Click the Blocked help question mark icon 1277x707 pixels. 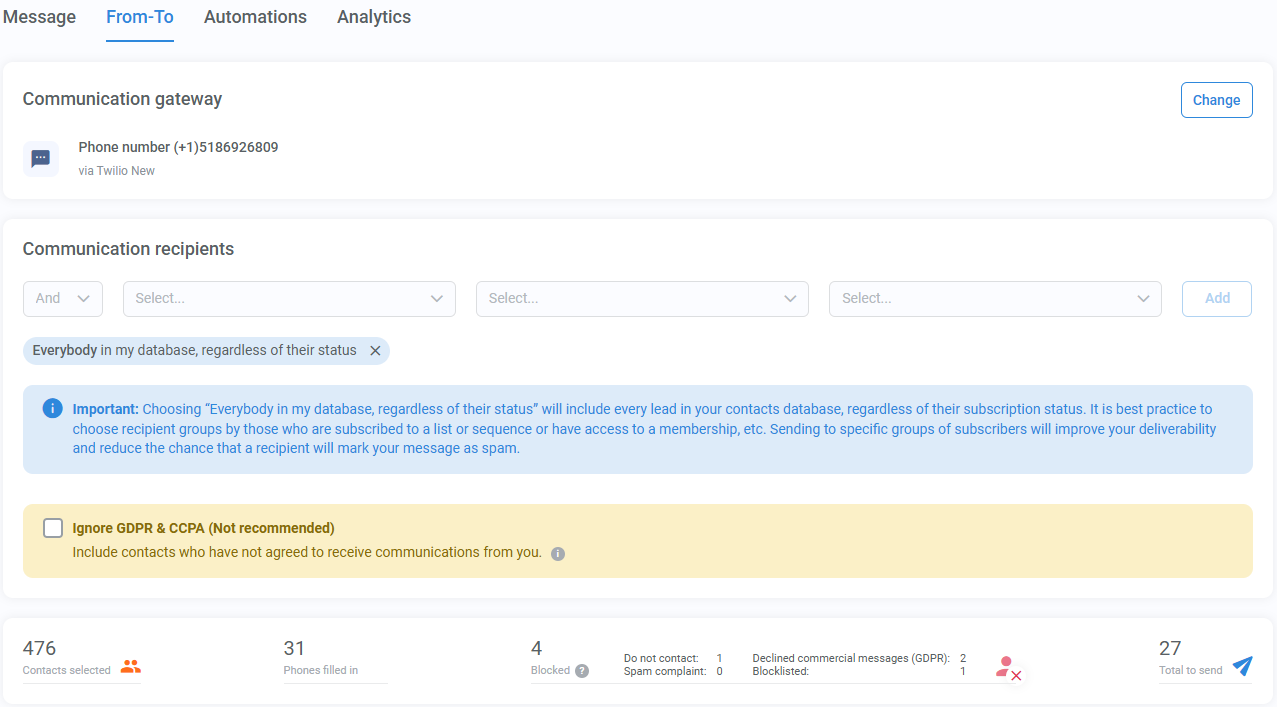click(x=582, y=671)
